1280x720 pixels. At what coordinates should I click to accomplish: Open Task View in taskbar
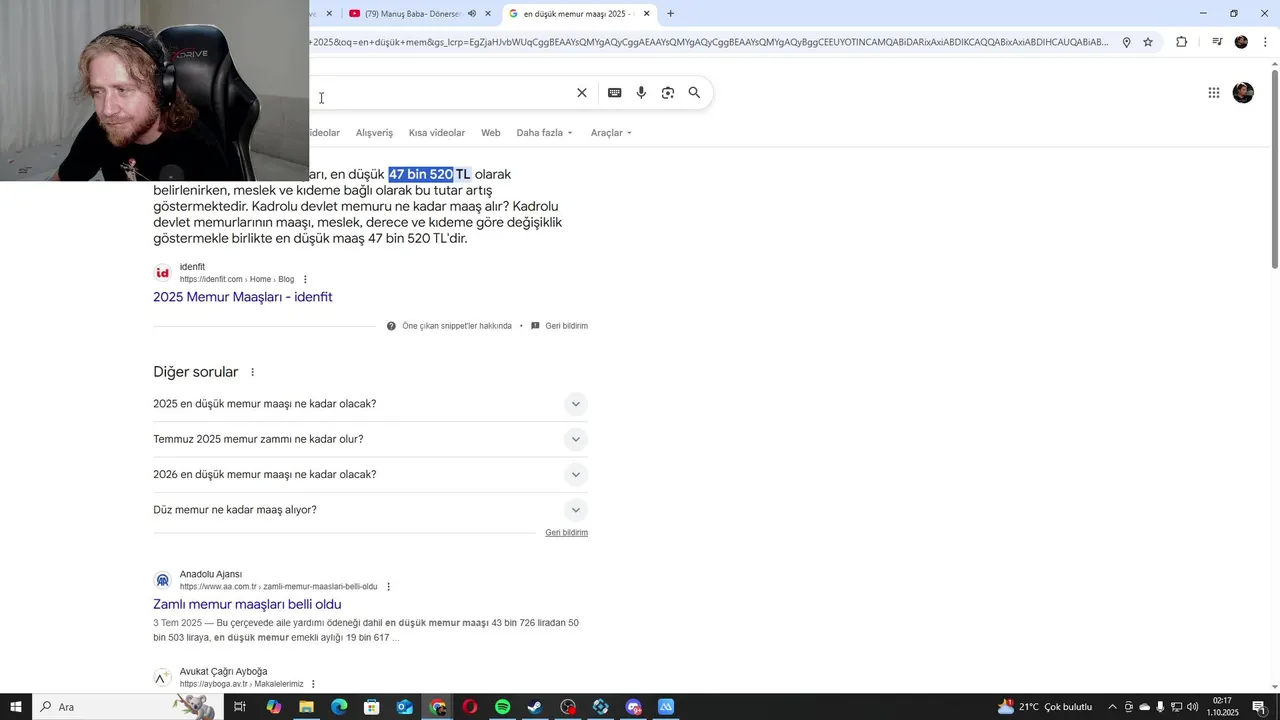click(x=240, y=707)
